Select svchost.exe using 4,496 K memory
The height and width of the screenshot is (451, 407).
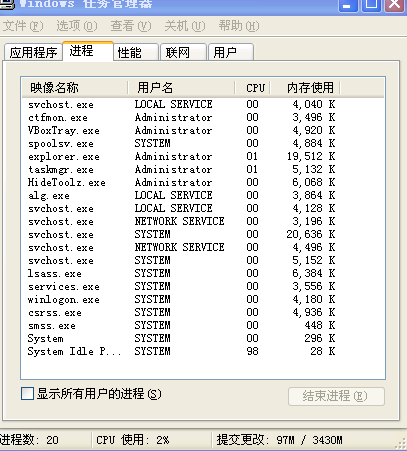click(203, 247)
